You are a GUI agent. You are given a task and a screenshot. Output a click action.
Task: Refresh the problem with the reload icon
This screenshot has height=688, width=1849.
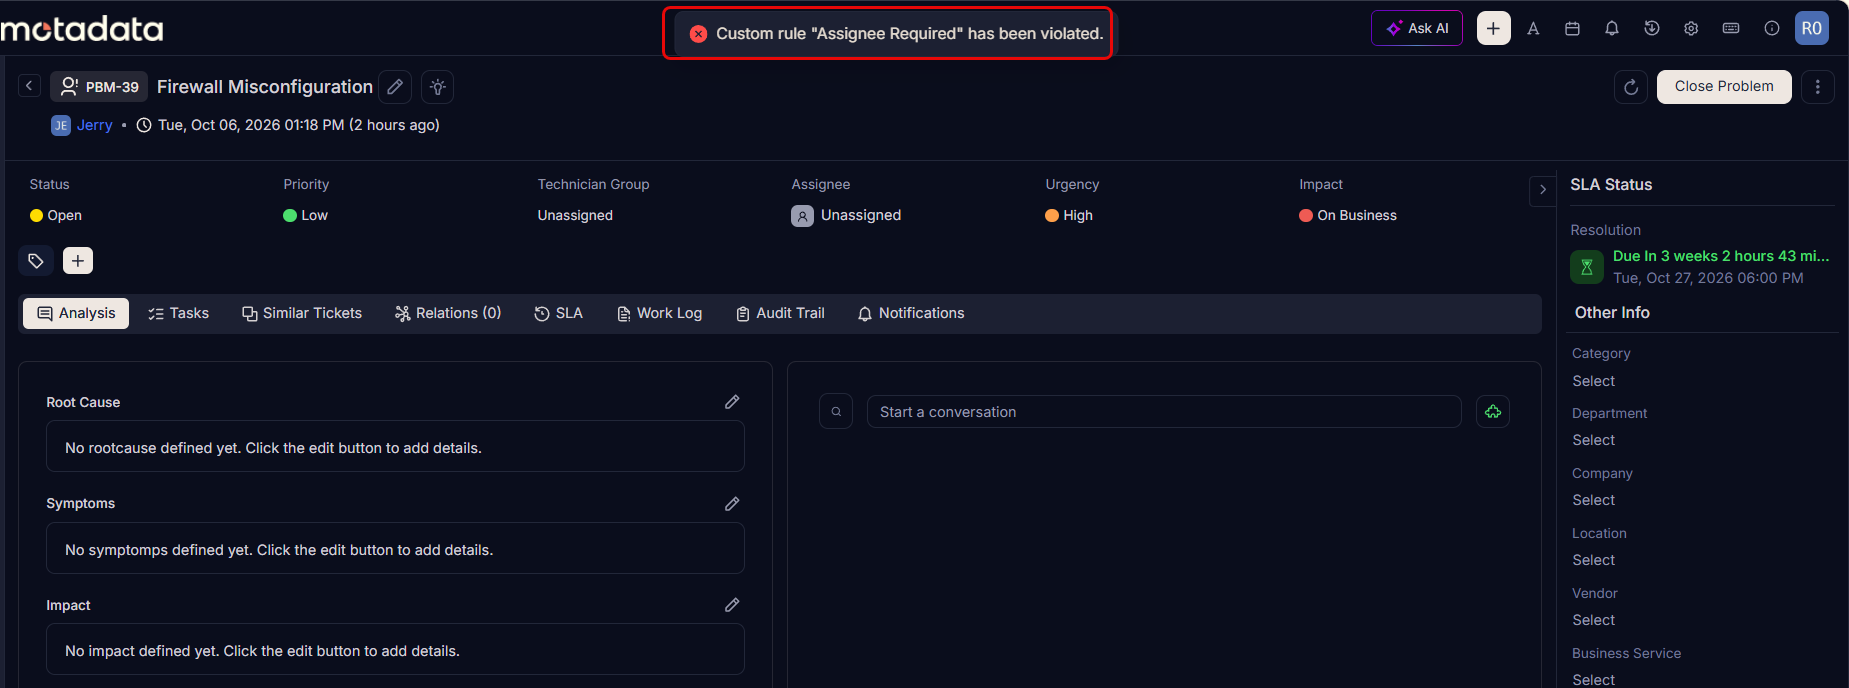[x=1631, y=87]
